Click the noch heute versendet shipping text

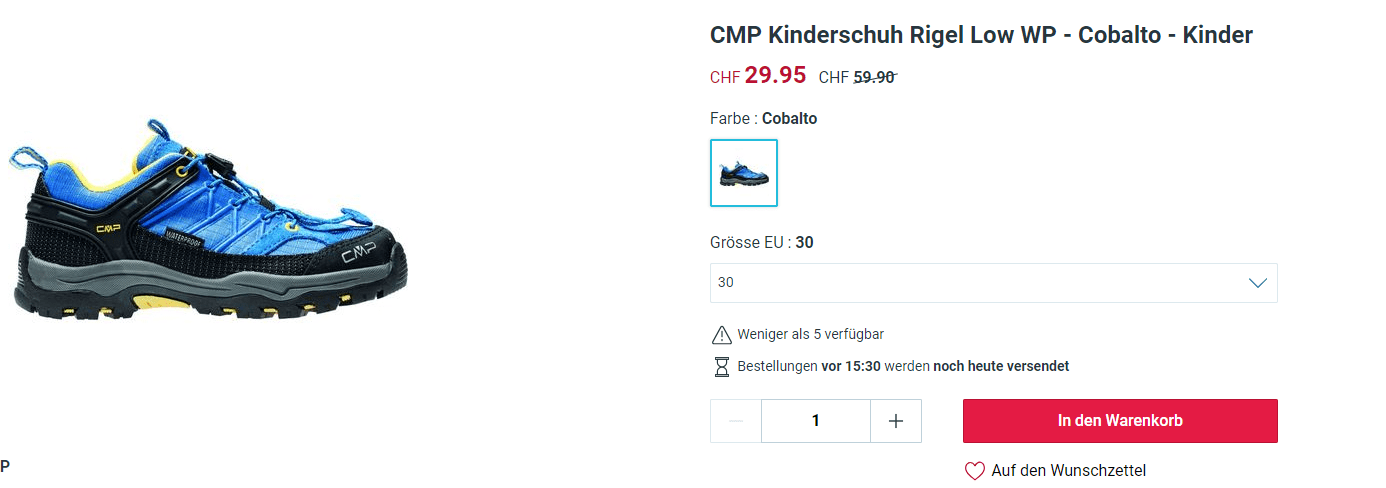pyautogui.click(x=1001, y=367)
